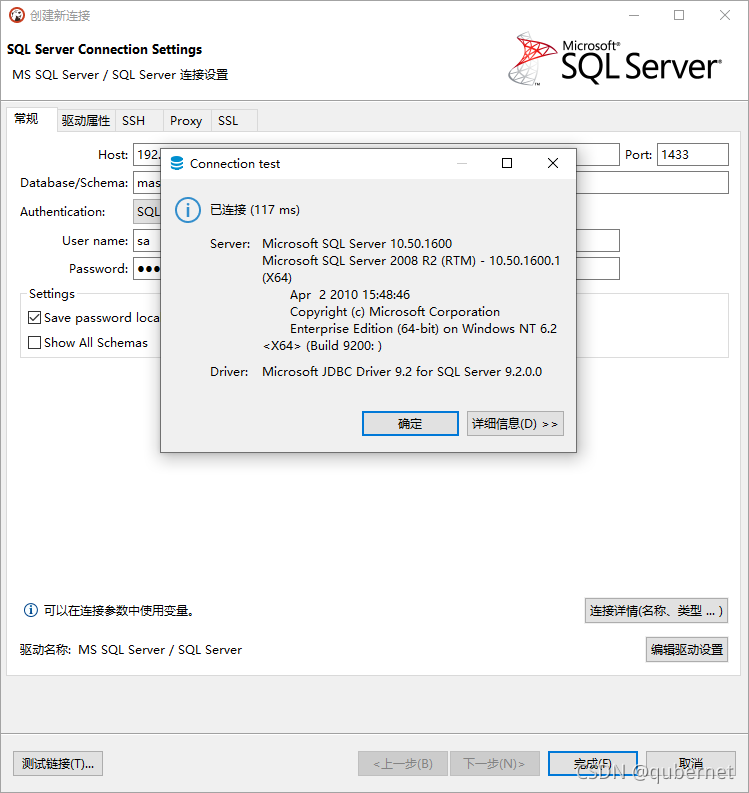Click the DBeaver icon in the title bar
This screenshot has width=749, height=793.
tap(17, 15)
